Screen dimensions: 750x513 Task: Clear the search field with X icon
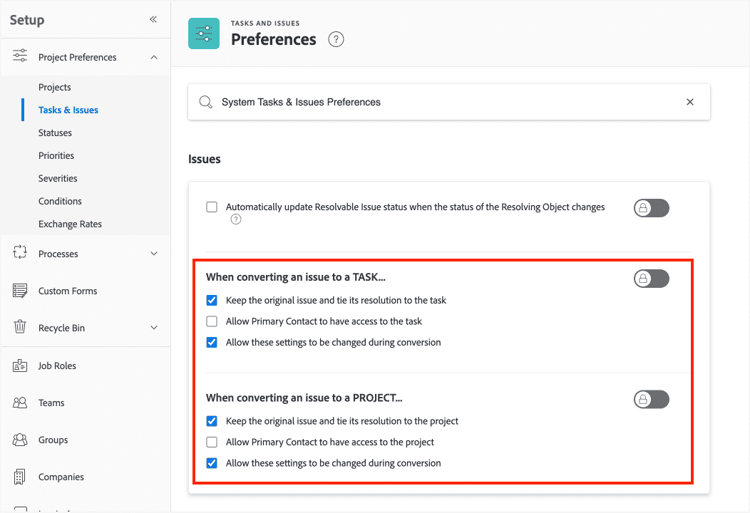[x=690, y=102]
